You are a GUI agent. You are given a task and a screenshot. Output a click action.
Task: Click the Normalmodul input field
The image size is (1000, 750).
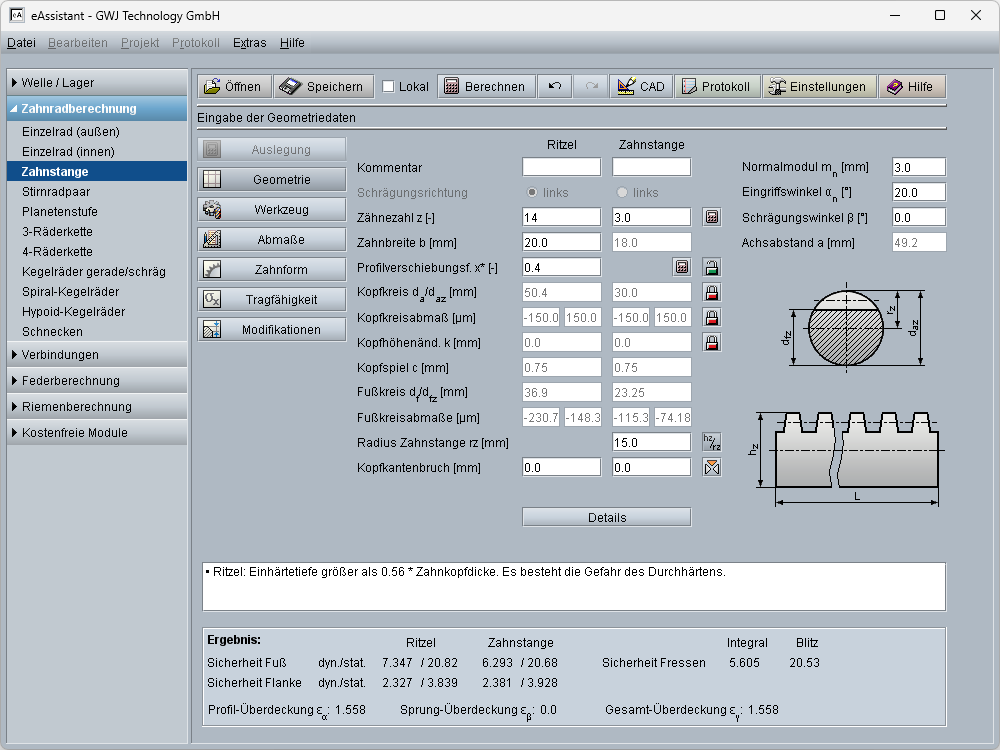click(x=918, y=167)
